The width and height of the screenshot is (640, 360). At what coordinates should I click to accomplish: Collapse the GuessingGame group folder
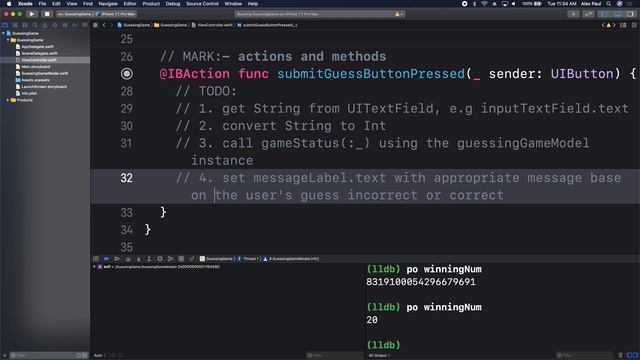click(8, 40)
